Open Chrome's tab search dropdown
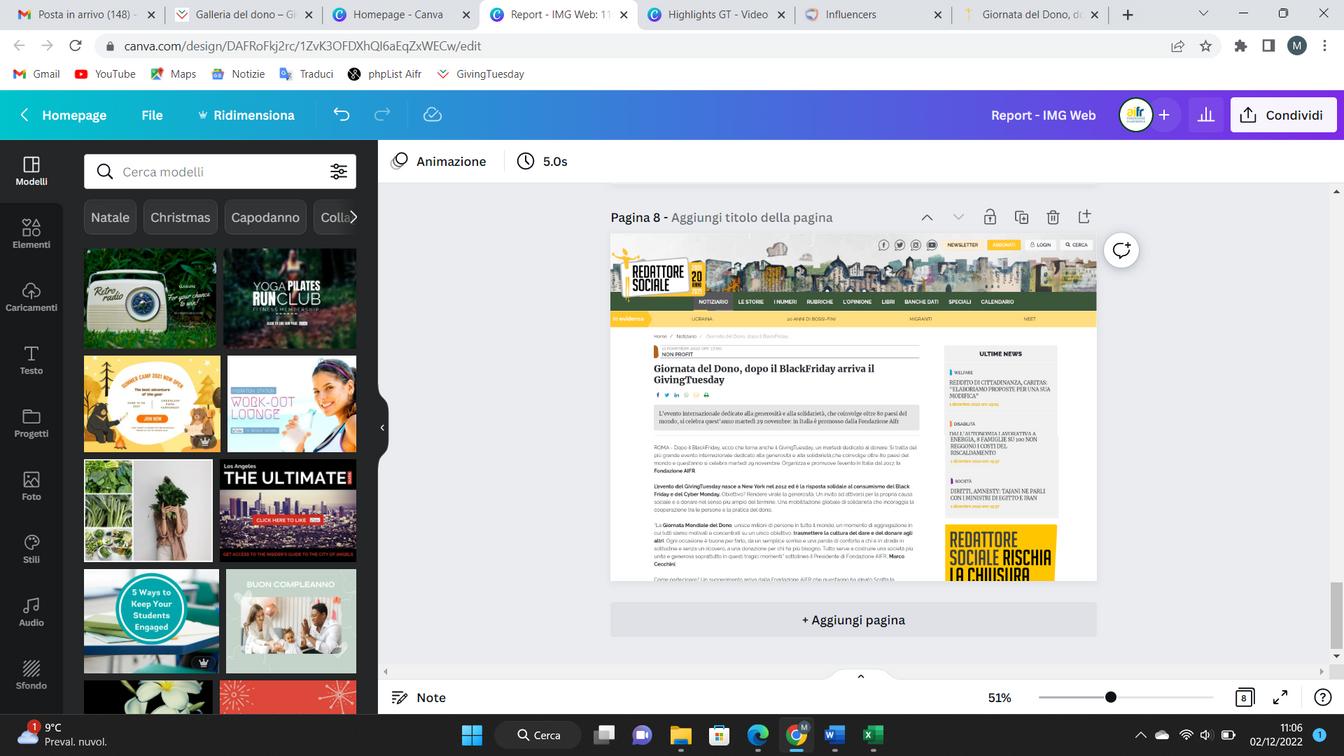The height and width of the screenshot is (756, 1344). pyautogui.click(x=1203, y=14)
